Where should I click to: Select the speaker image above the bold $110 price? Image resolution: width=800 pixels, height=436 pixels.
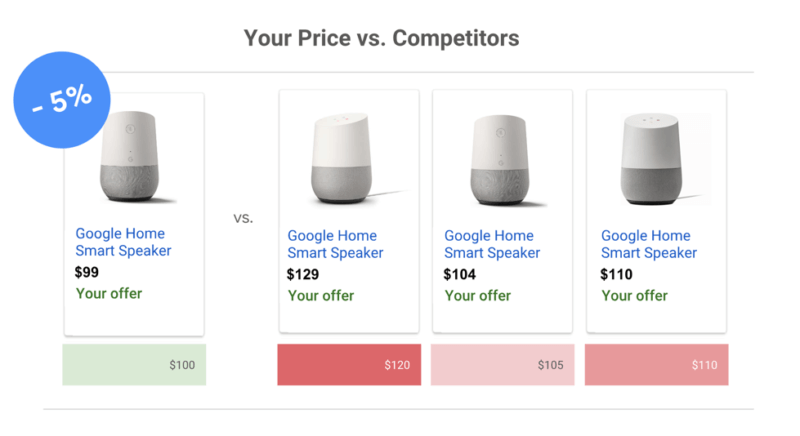click(656, 157)
